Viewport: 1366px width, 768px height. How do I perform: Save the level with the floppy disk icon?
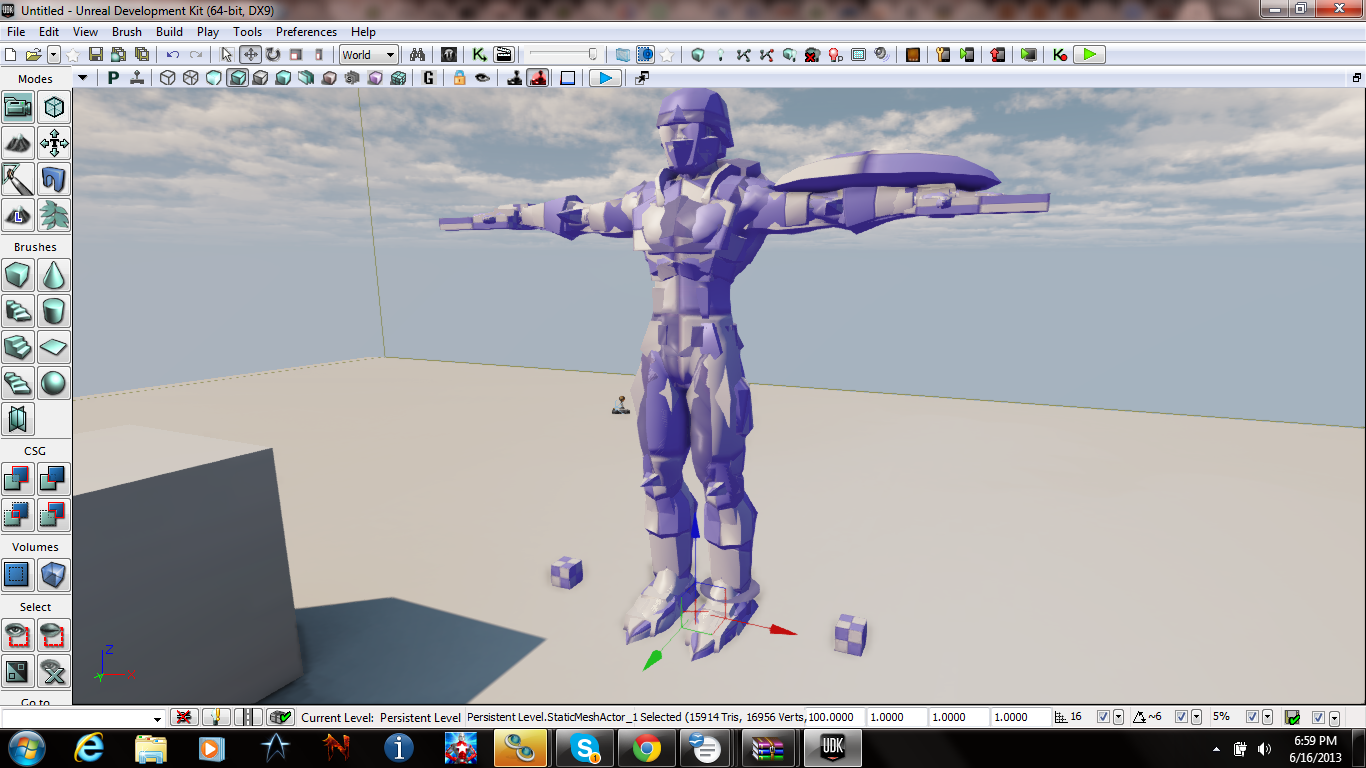96,55
